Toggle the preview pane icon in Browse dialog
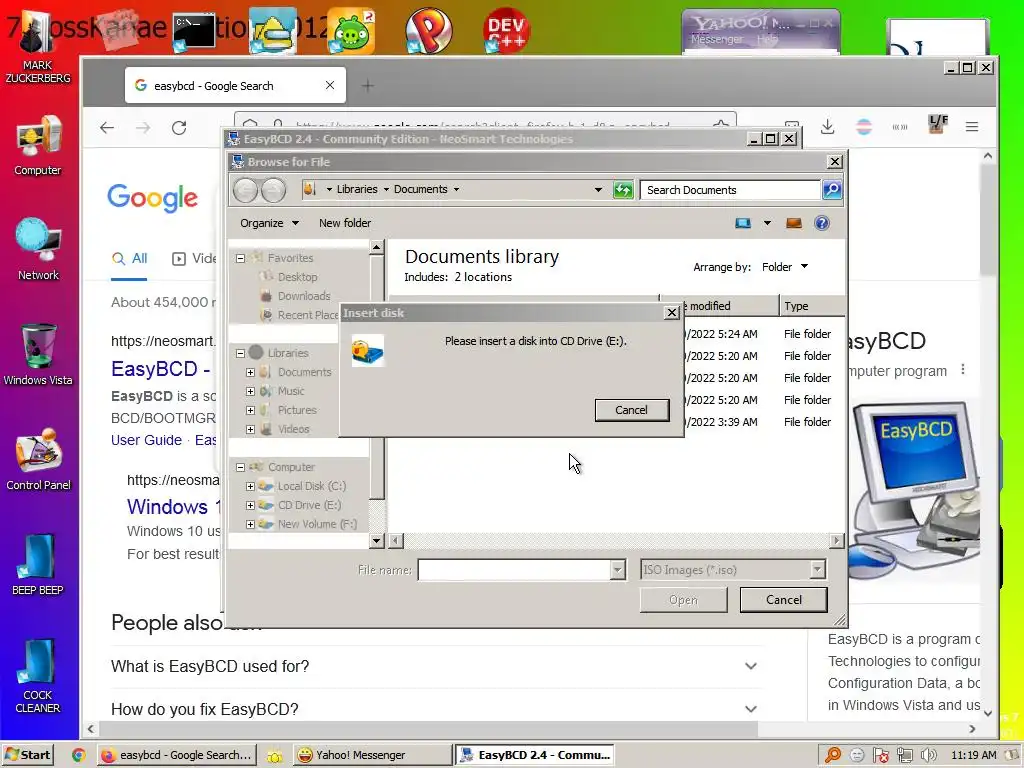 tap(793, 223)
